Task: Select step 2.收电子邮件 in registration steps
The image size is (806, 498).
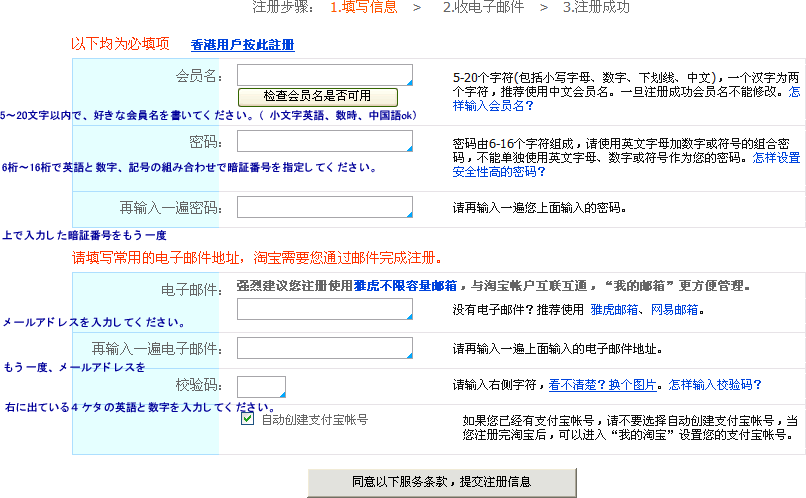Action: pos(484,8)
